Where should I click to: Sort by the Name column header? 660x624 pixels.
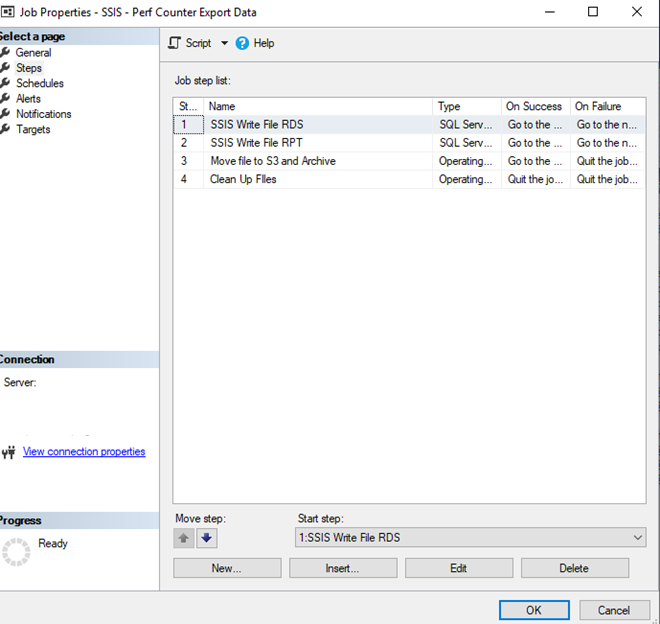[318, 106]
